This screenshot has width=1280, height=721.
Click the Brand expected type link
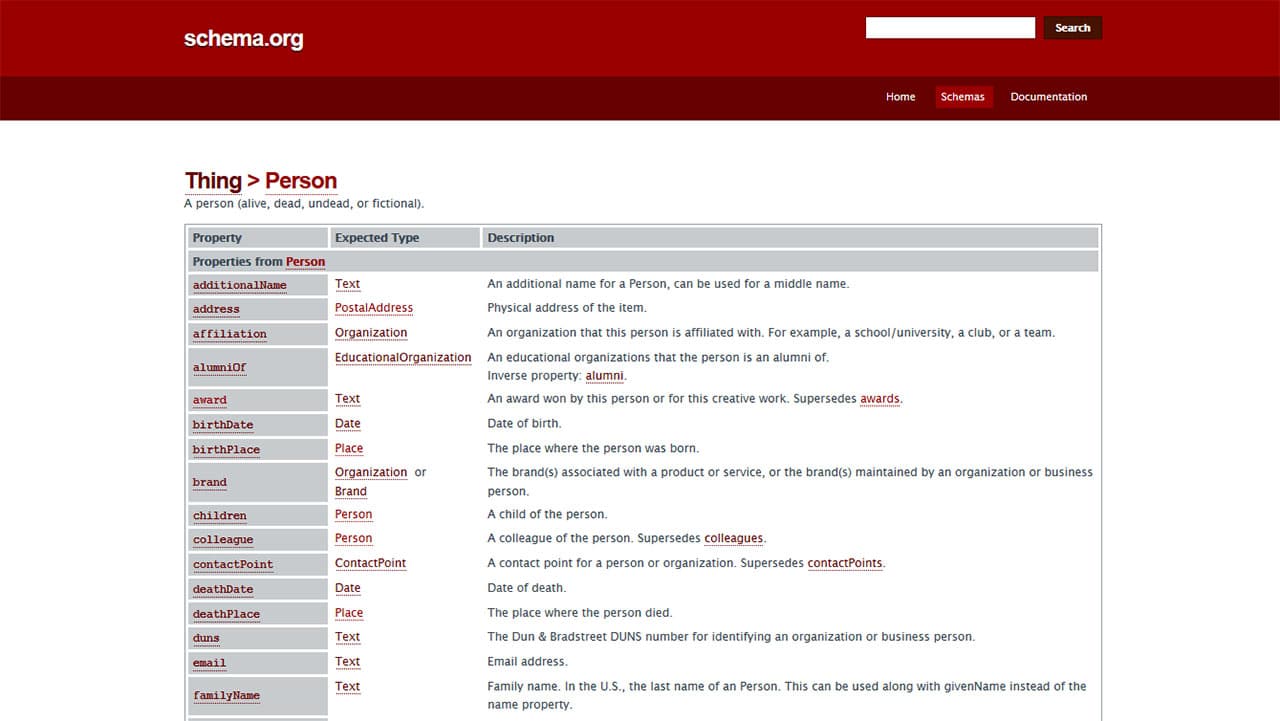click(x=351, y=492)
